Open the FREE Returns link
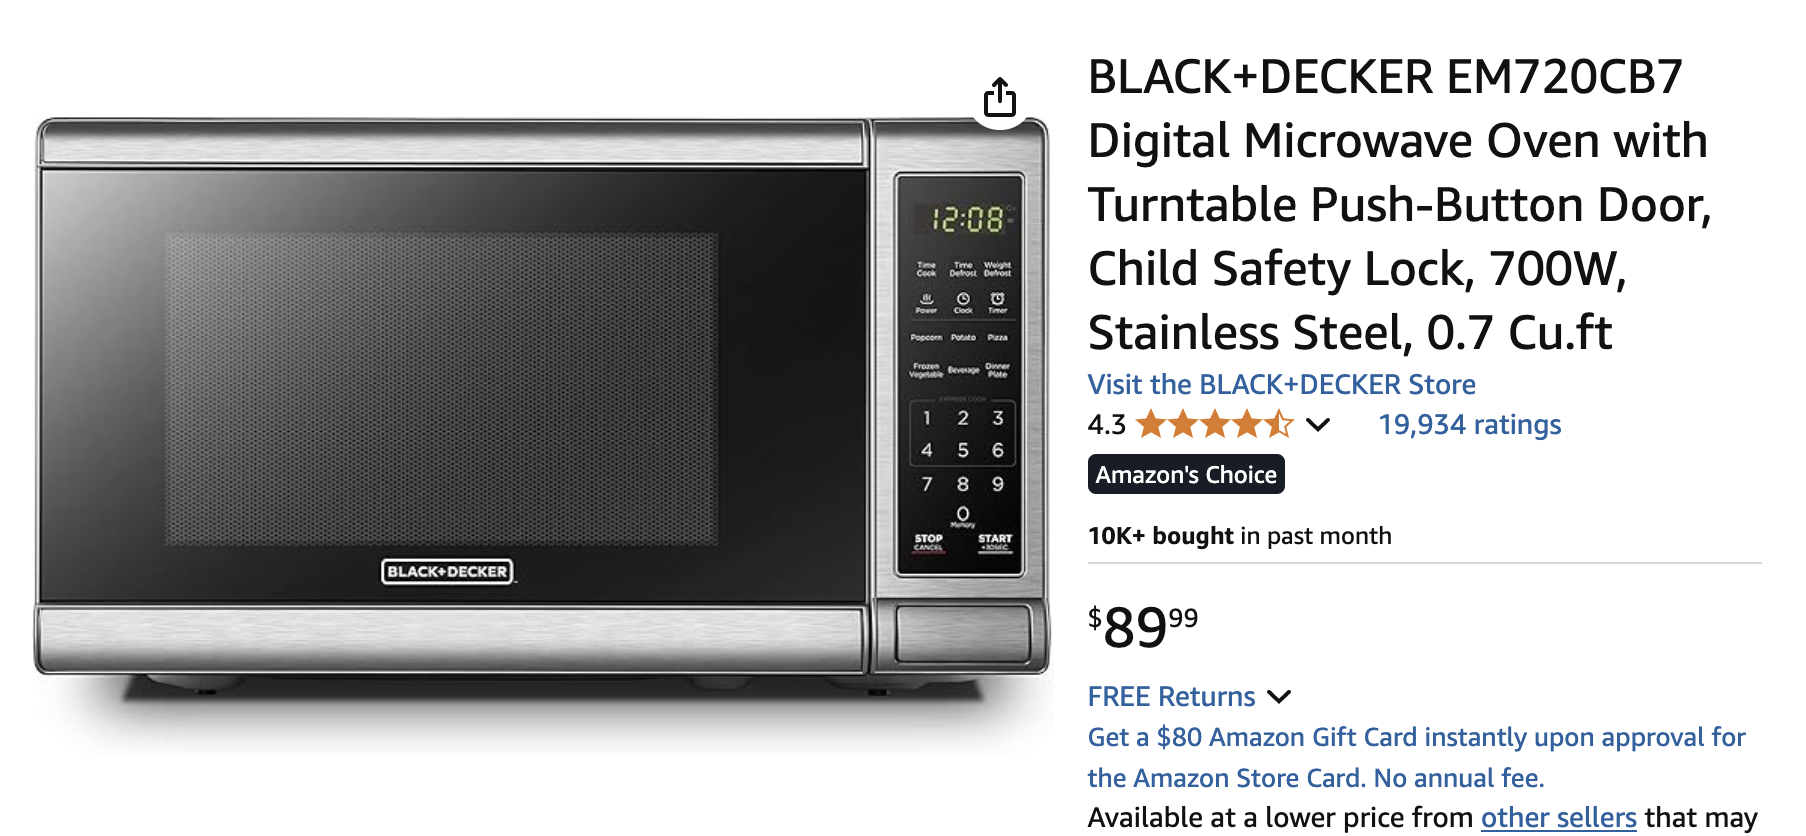 coord(1171,696)
